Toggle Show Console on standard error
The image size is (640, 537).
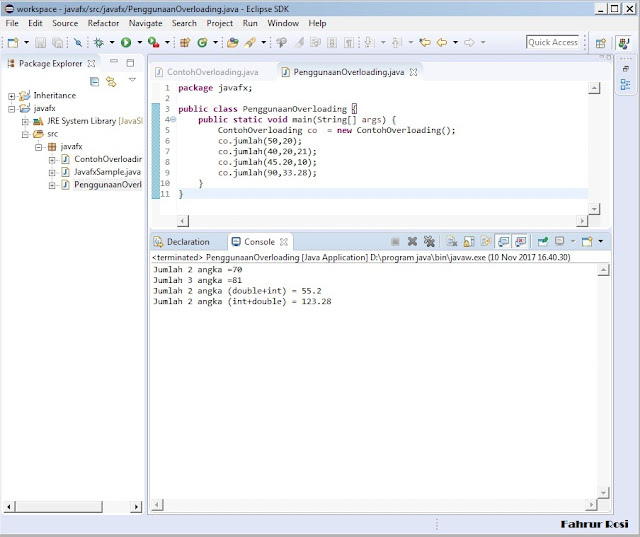[520, 242]
